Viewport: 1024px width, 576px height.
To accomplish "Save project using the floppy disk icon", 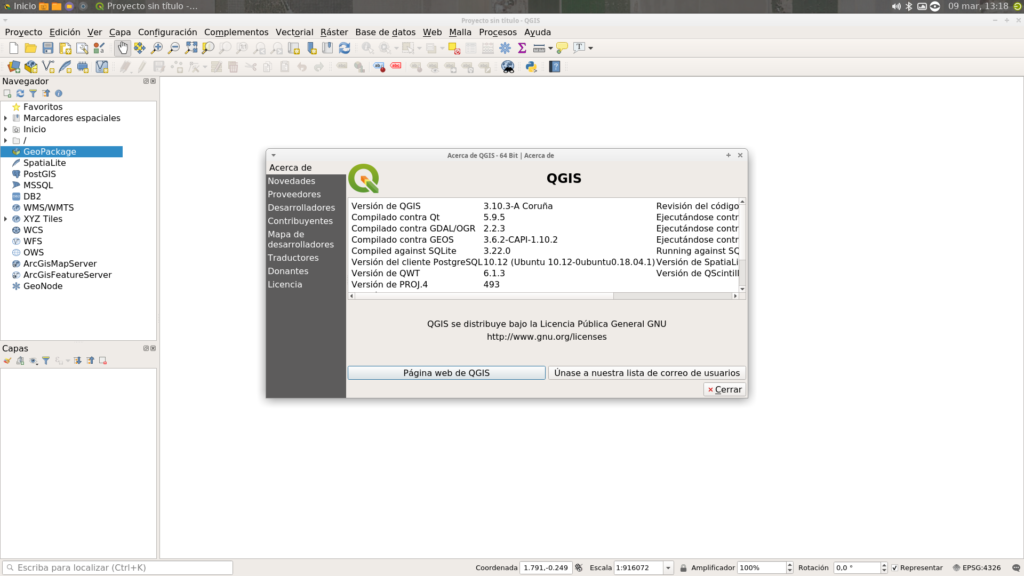I will [x=48, y=48].
